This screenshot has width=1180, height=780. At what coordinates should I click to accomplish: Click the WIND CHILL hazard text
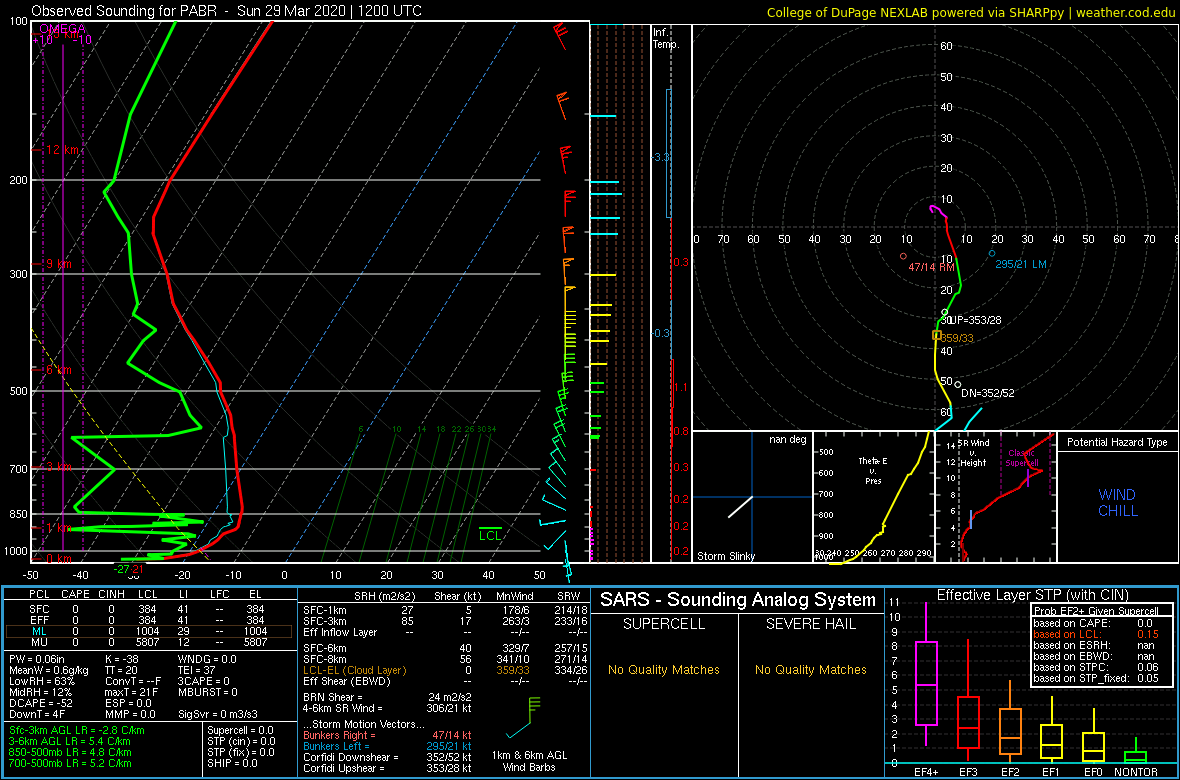tap(1117, 503)
